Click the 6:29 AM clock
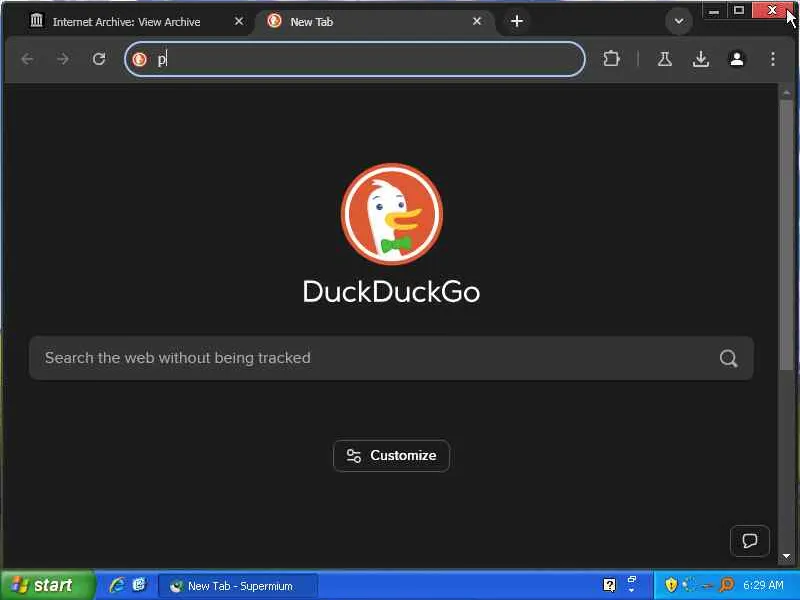This screenshot has width=800, height=600. tap(763, 585)
